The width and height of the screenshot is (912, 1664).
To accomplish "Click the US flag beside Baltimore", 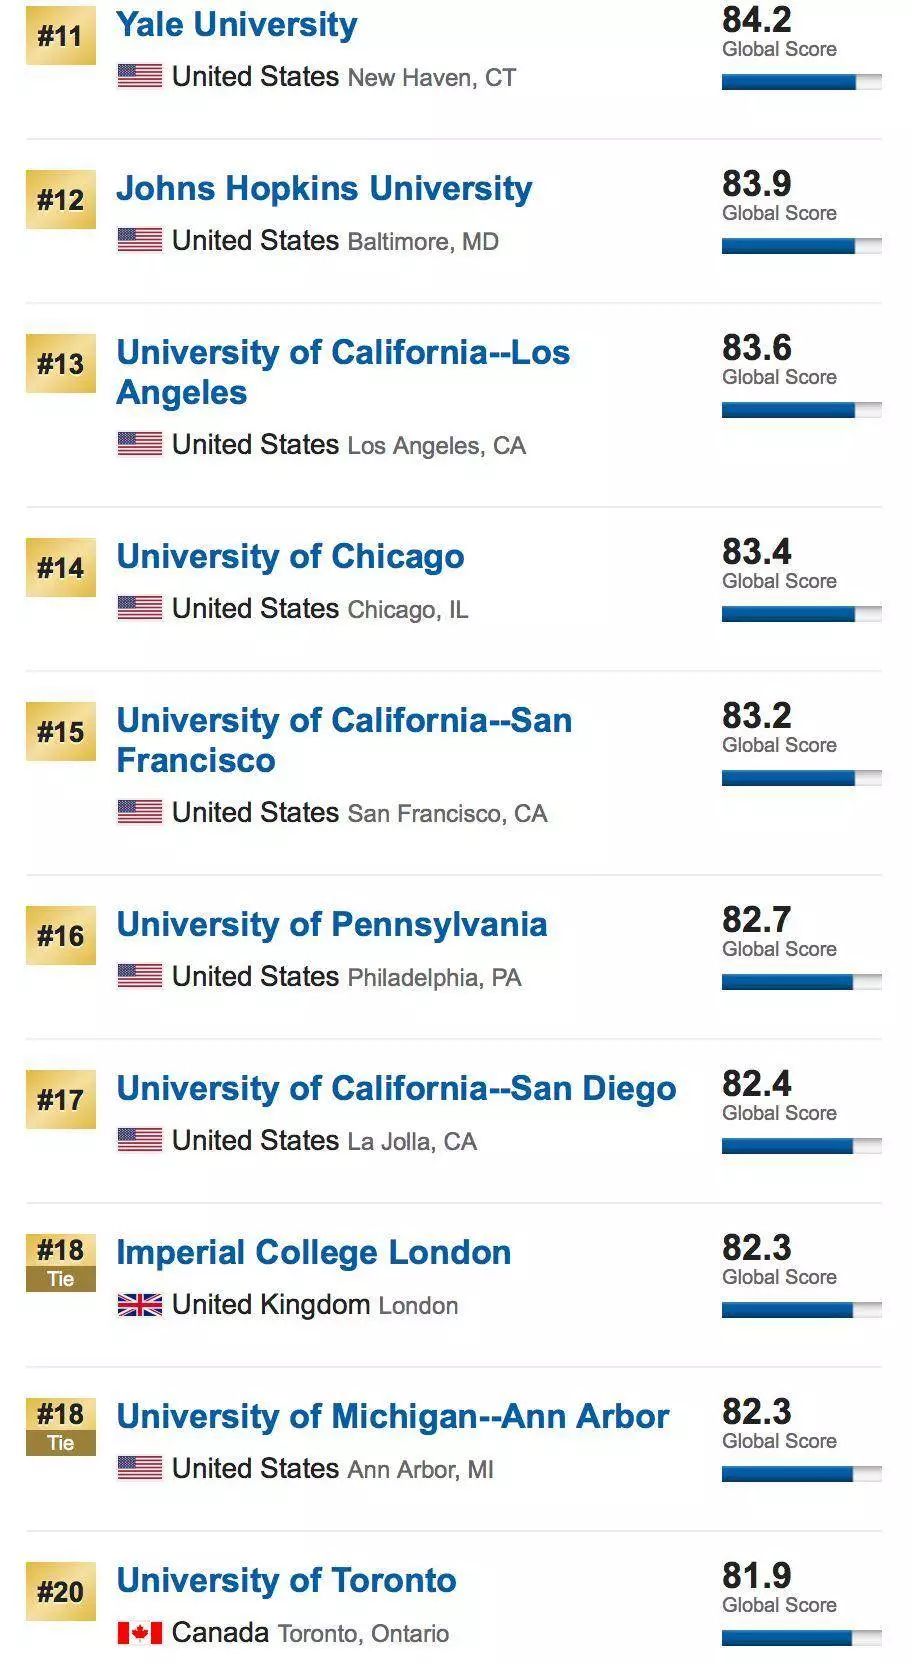I will tap(139, 240).
